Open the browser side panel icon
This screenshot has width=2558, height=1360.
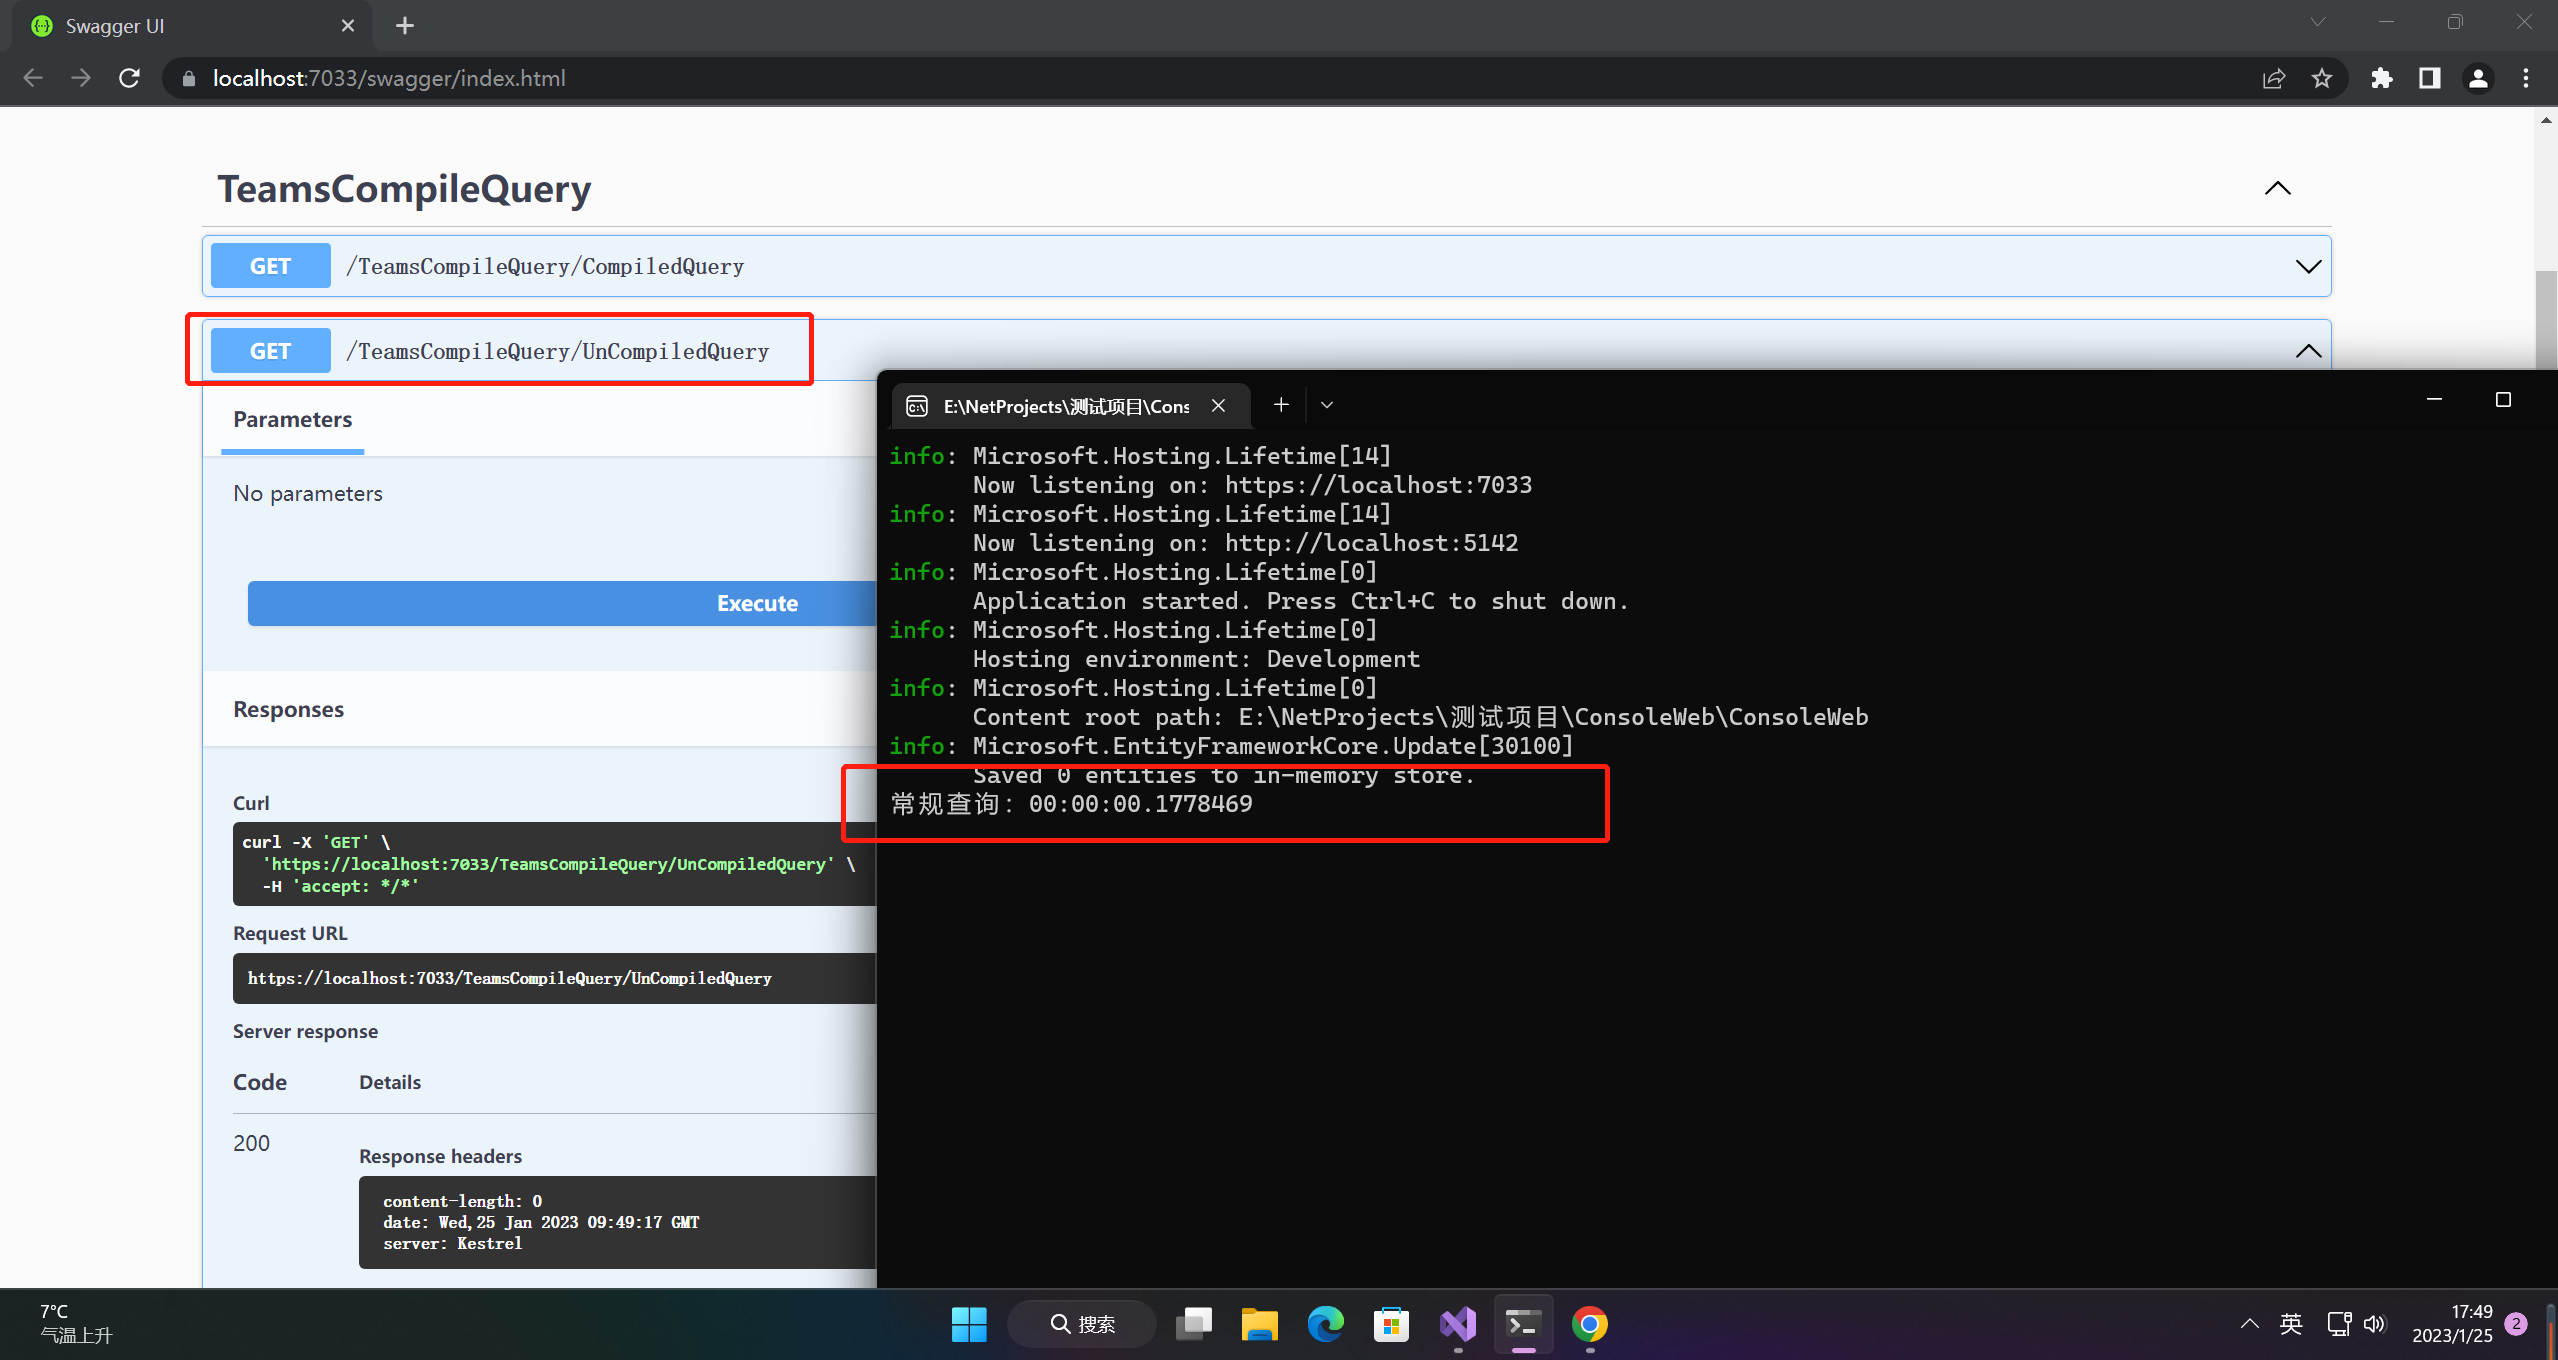click(x=2430, y=78)
